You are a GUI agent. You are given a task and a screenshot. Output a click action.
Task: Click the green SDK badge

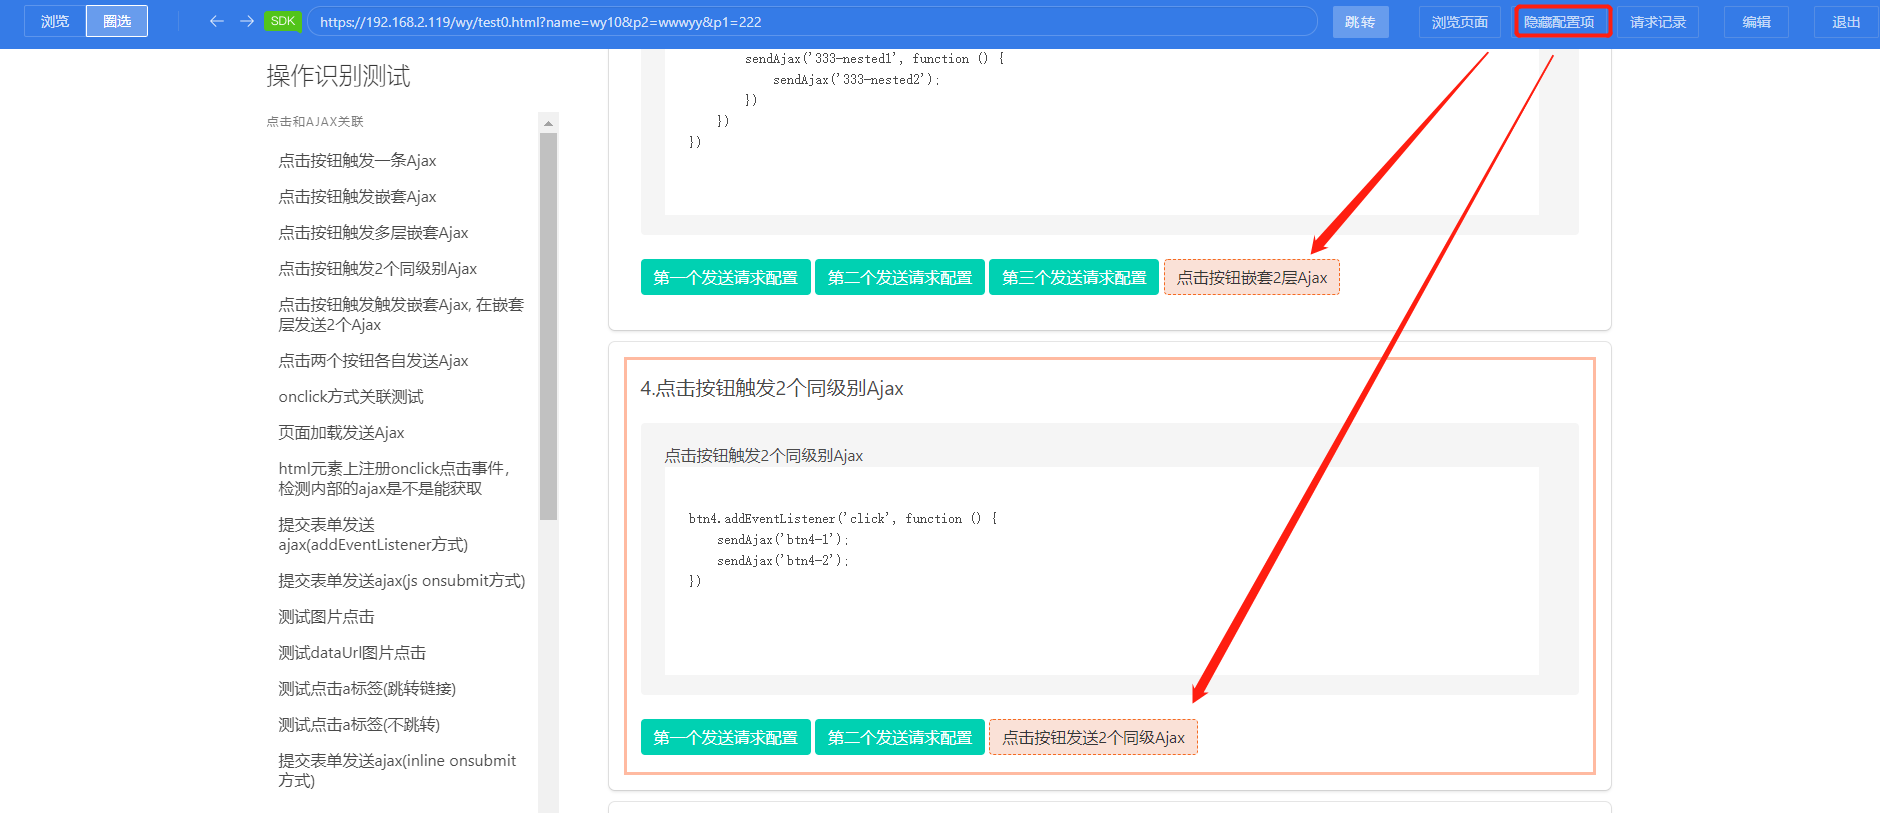pyautogui.click(x=283, y=21)
